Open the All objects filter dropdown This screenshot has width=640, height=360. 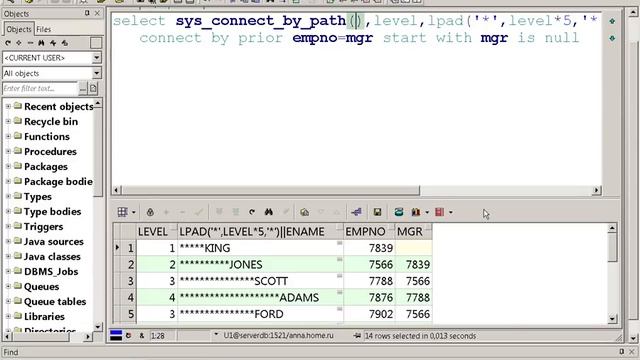[x=97, y=73]
